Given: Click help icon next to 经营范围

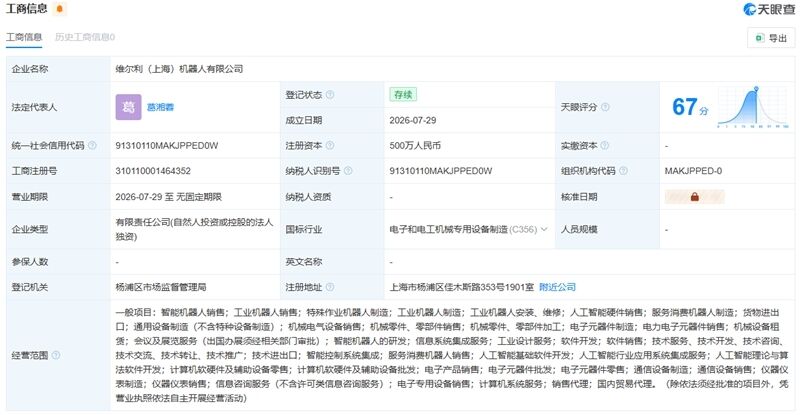Looking at the screenshot, I should click(x=56, y=355).
